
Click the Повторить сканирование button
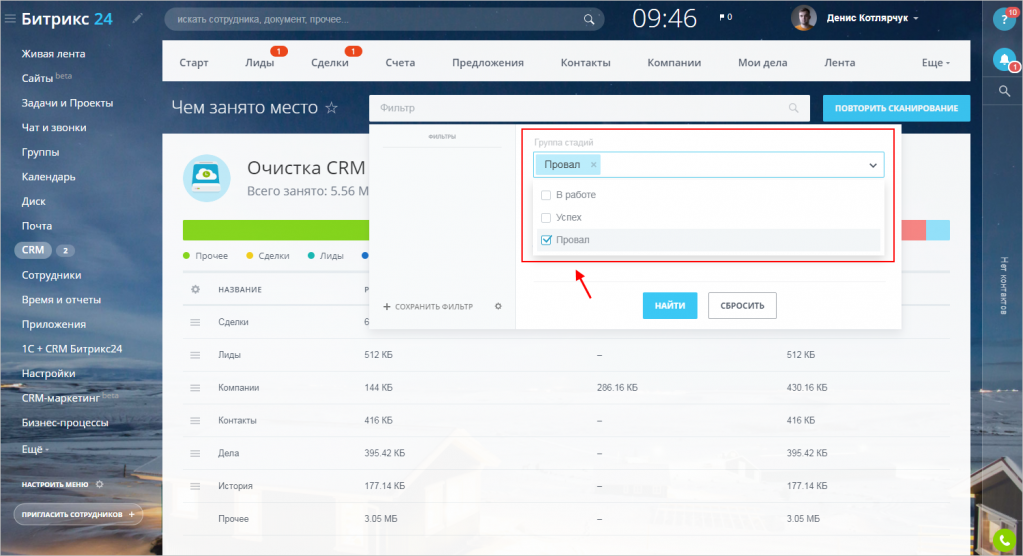(x=896, y=108)
